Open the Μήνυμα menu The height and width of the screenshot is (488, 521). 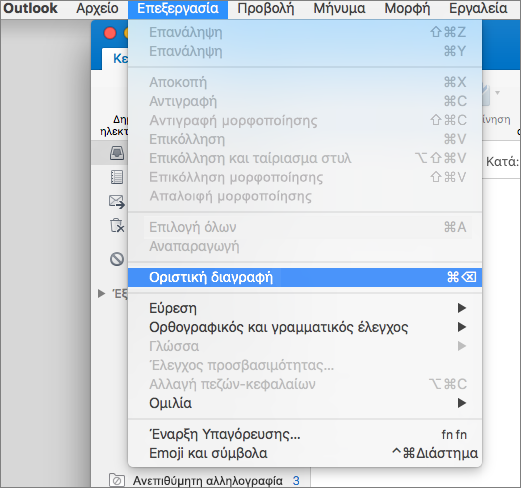(339, 9)
